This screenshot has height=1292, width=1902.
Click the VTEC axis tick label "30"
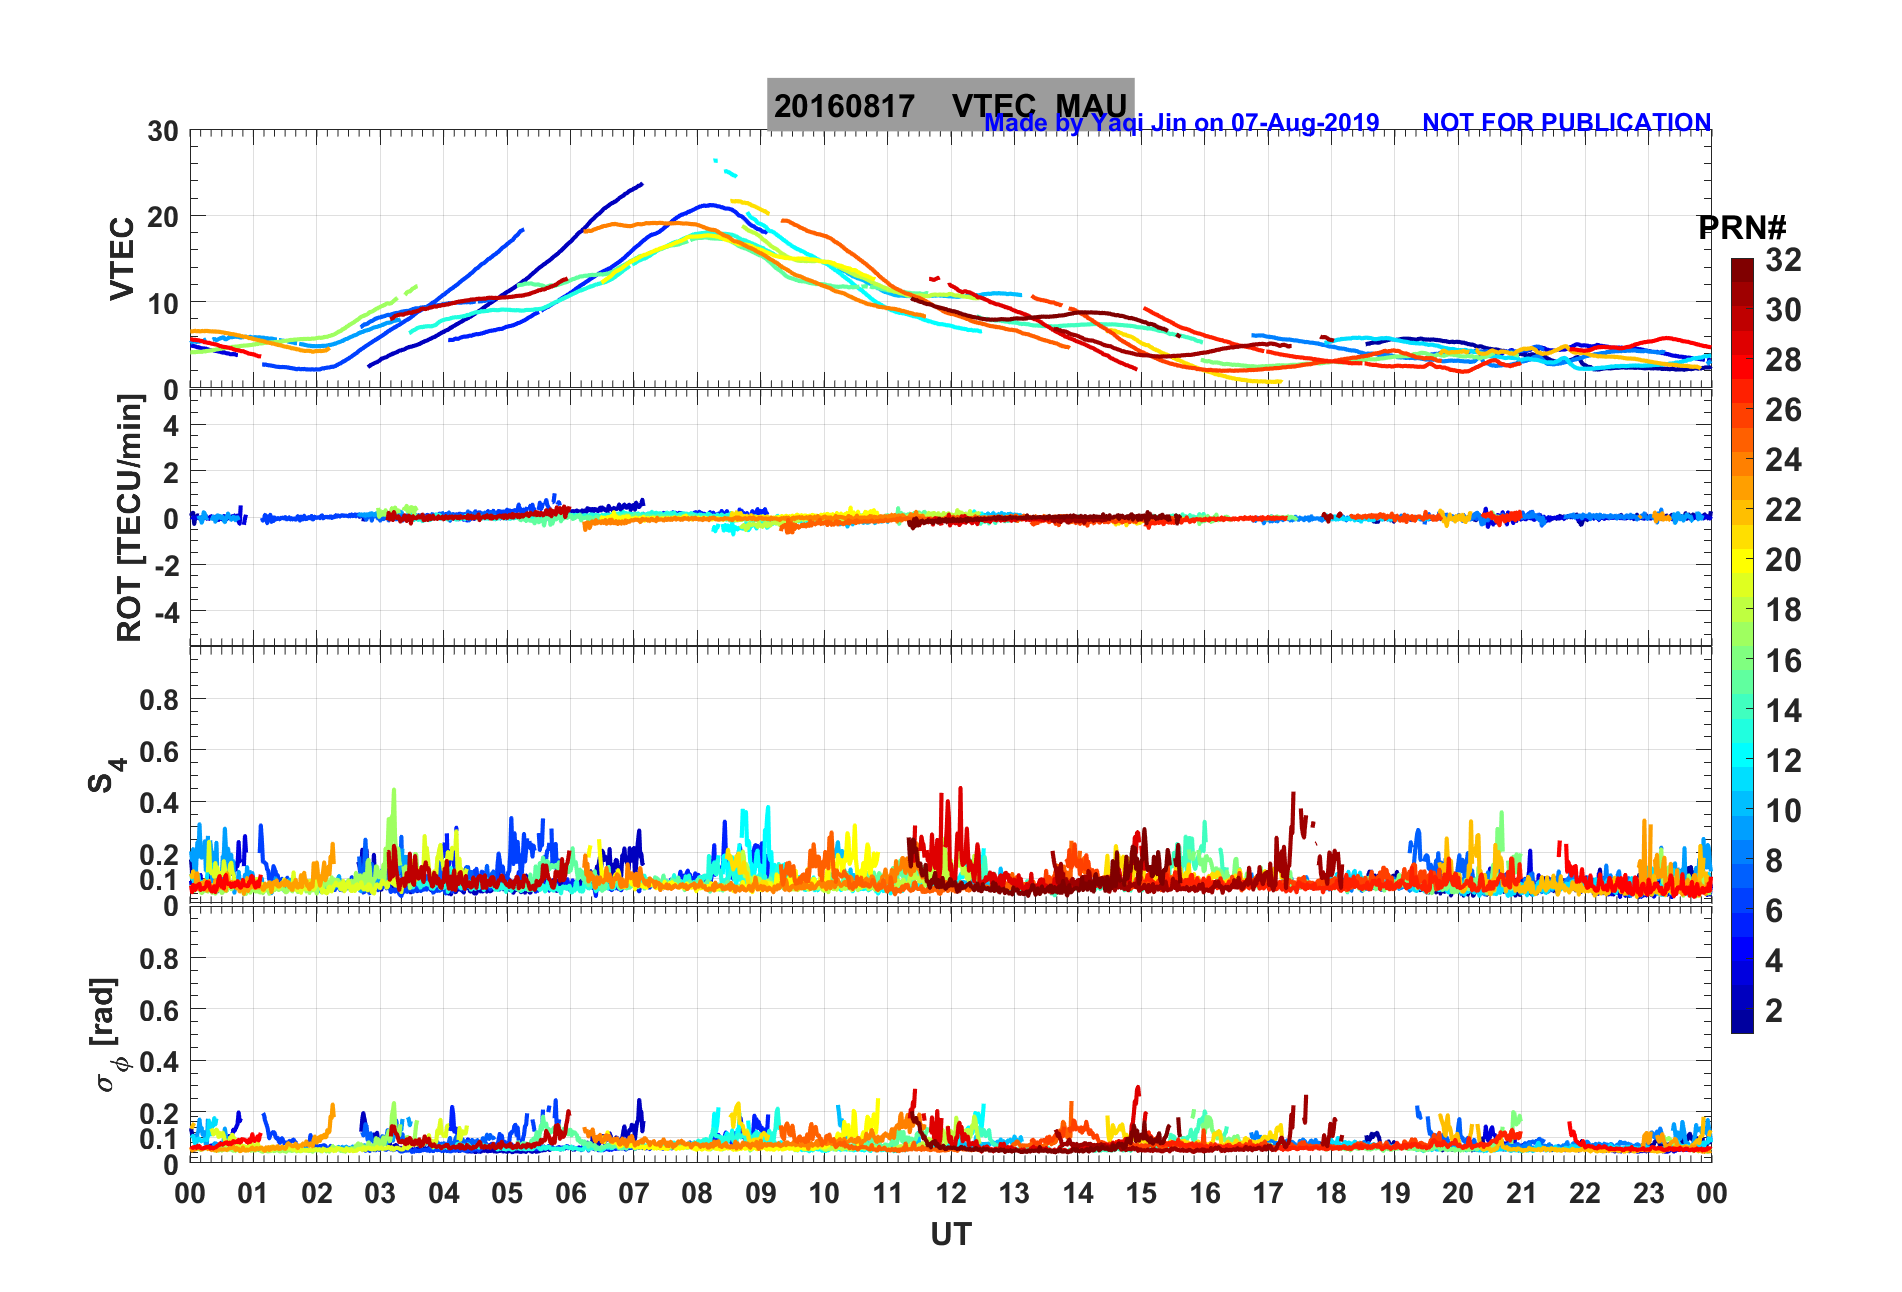tap(163, 131)
